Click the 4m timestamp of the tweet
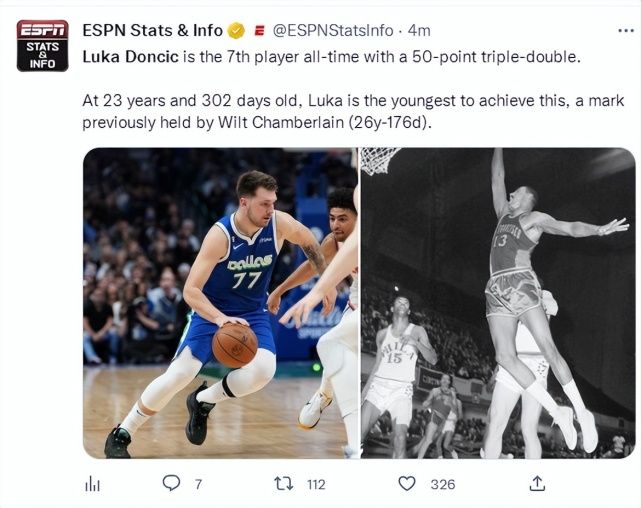 (419, 30)
